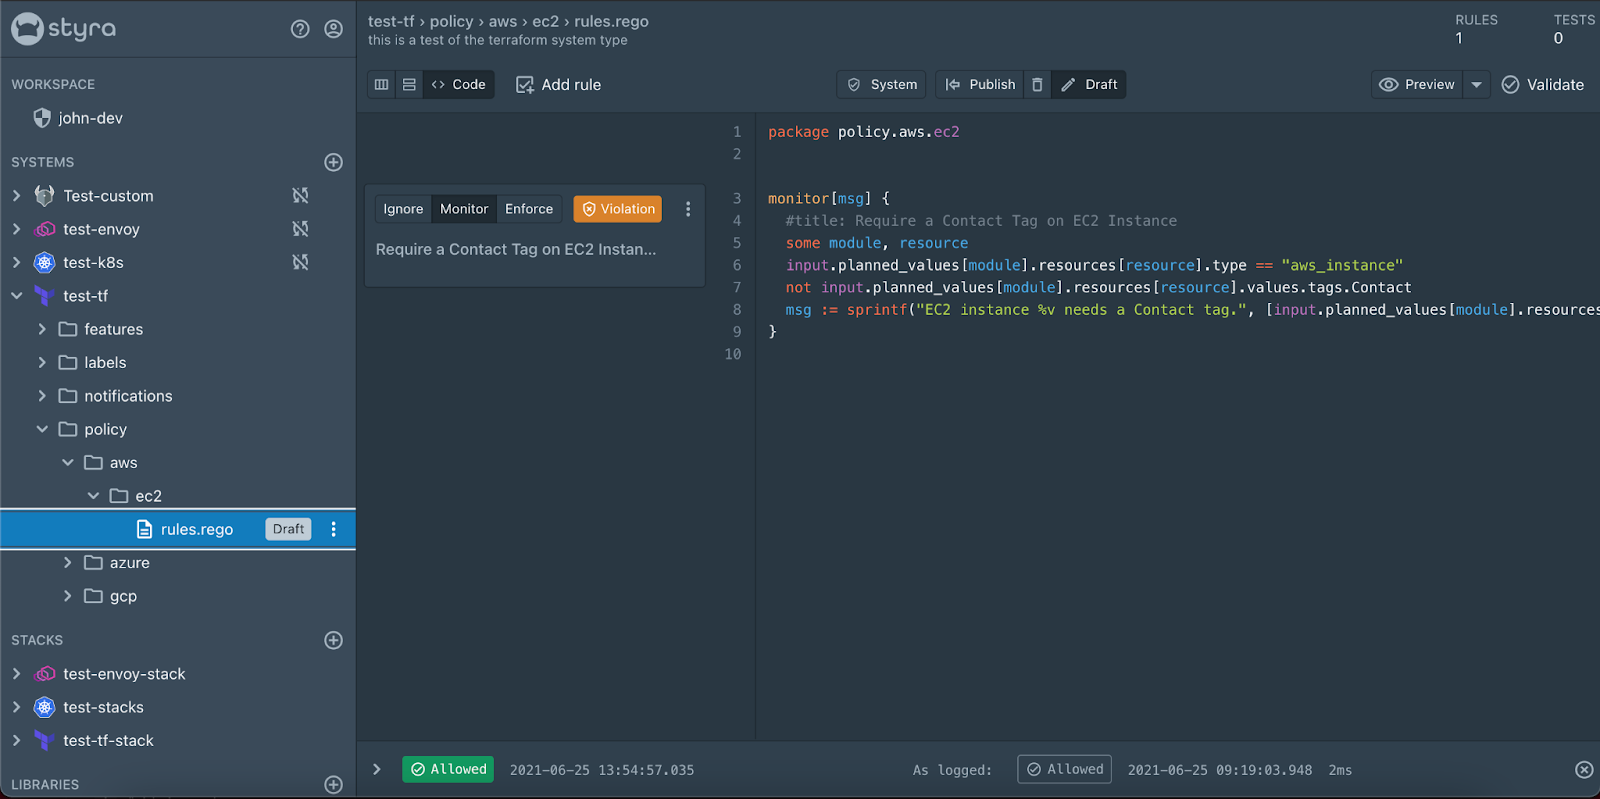Click 'policy' in the breadcrumb path
The image size is (1600, 799).
click(x=451, y=21)
